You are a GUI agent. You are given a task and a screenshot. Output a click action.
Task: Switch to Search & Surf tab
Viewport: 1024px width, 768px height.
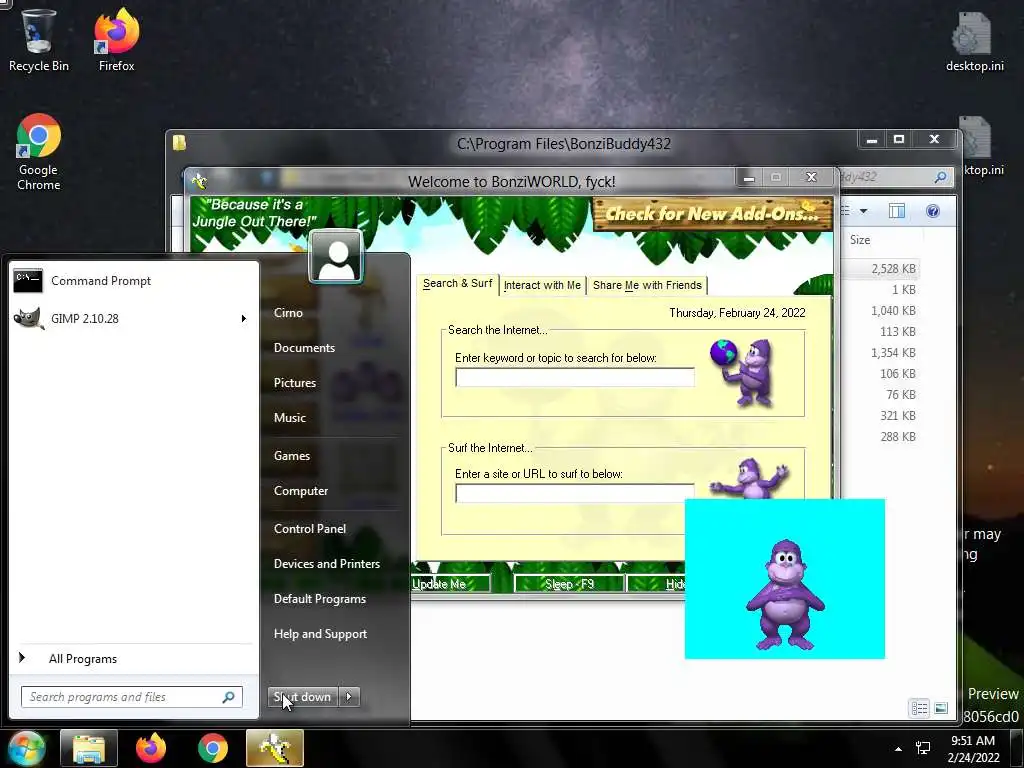[457, 284]
